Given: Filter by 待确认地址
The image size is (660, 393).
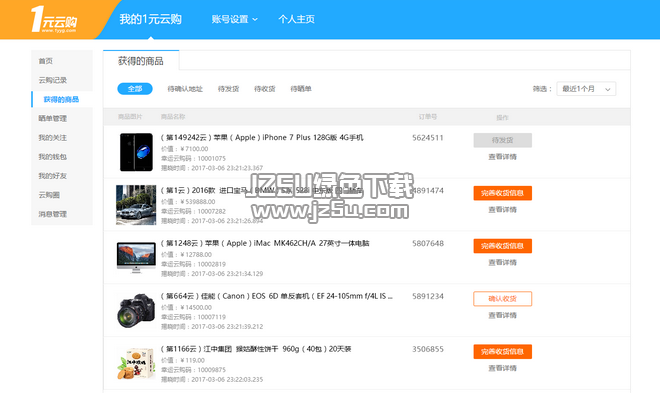Looking at the screenshot, I should tap(185, 89).
